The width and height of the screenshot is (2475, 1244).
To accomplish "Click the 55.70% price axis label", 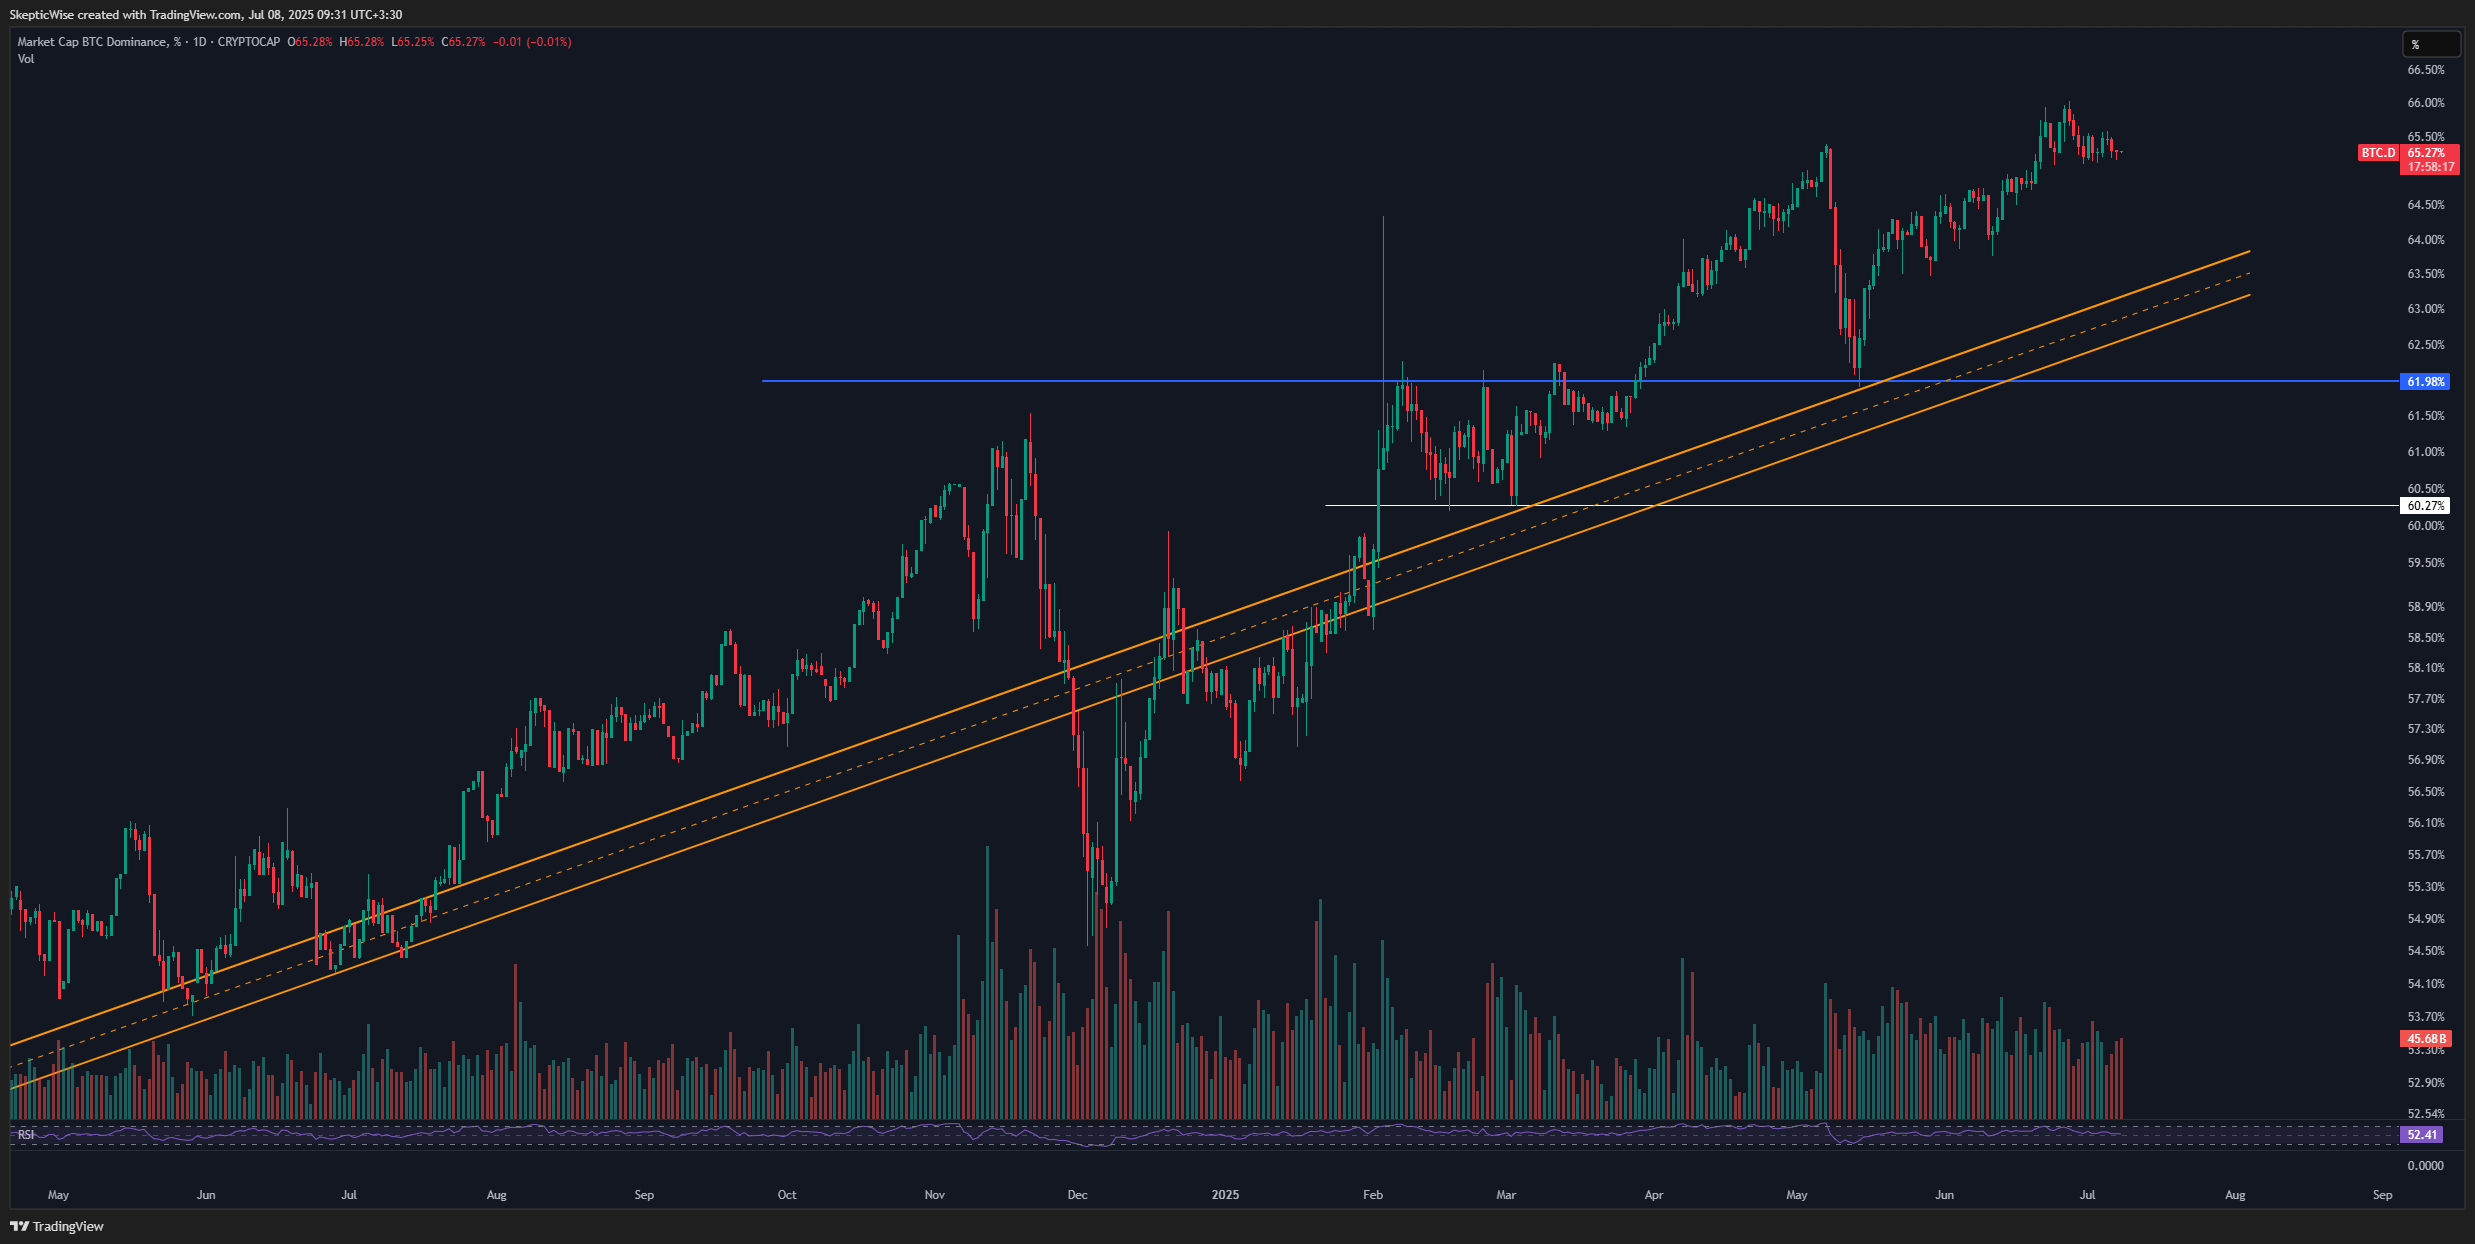I will tap(2425, 855).
